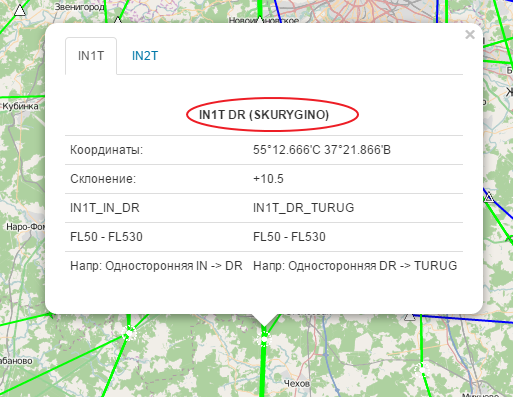
Task: Select the waypoint marker under popup pointer
Action: (264, 339)
